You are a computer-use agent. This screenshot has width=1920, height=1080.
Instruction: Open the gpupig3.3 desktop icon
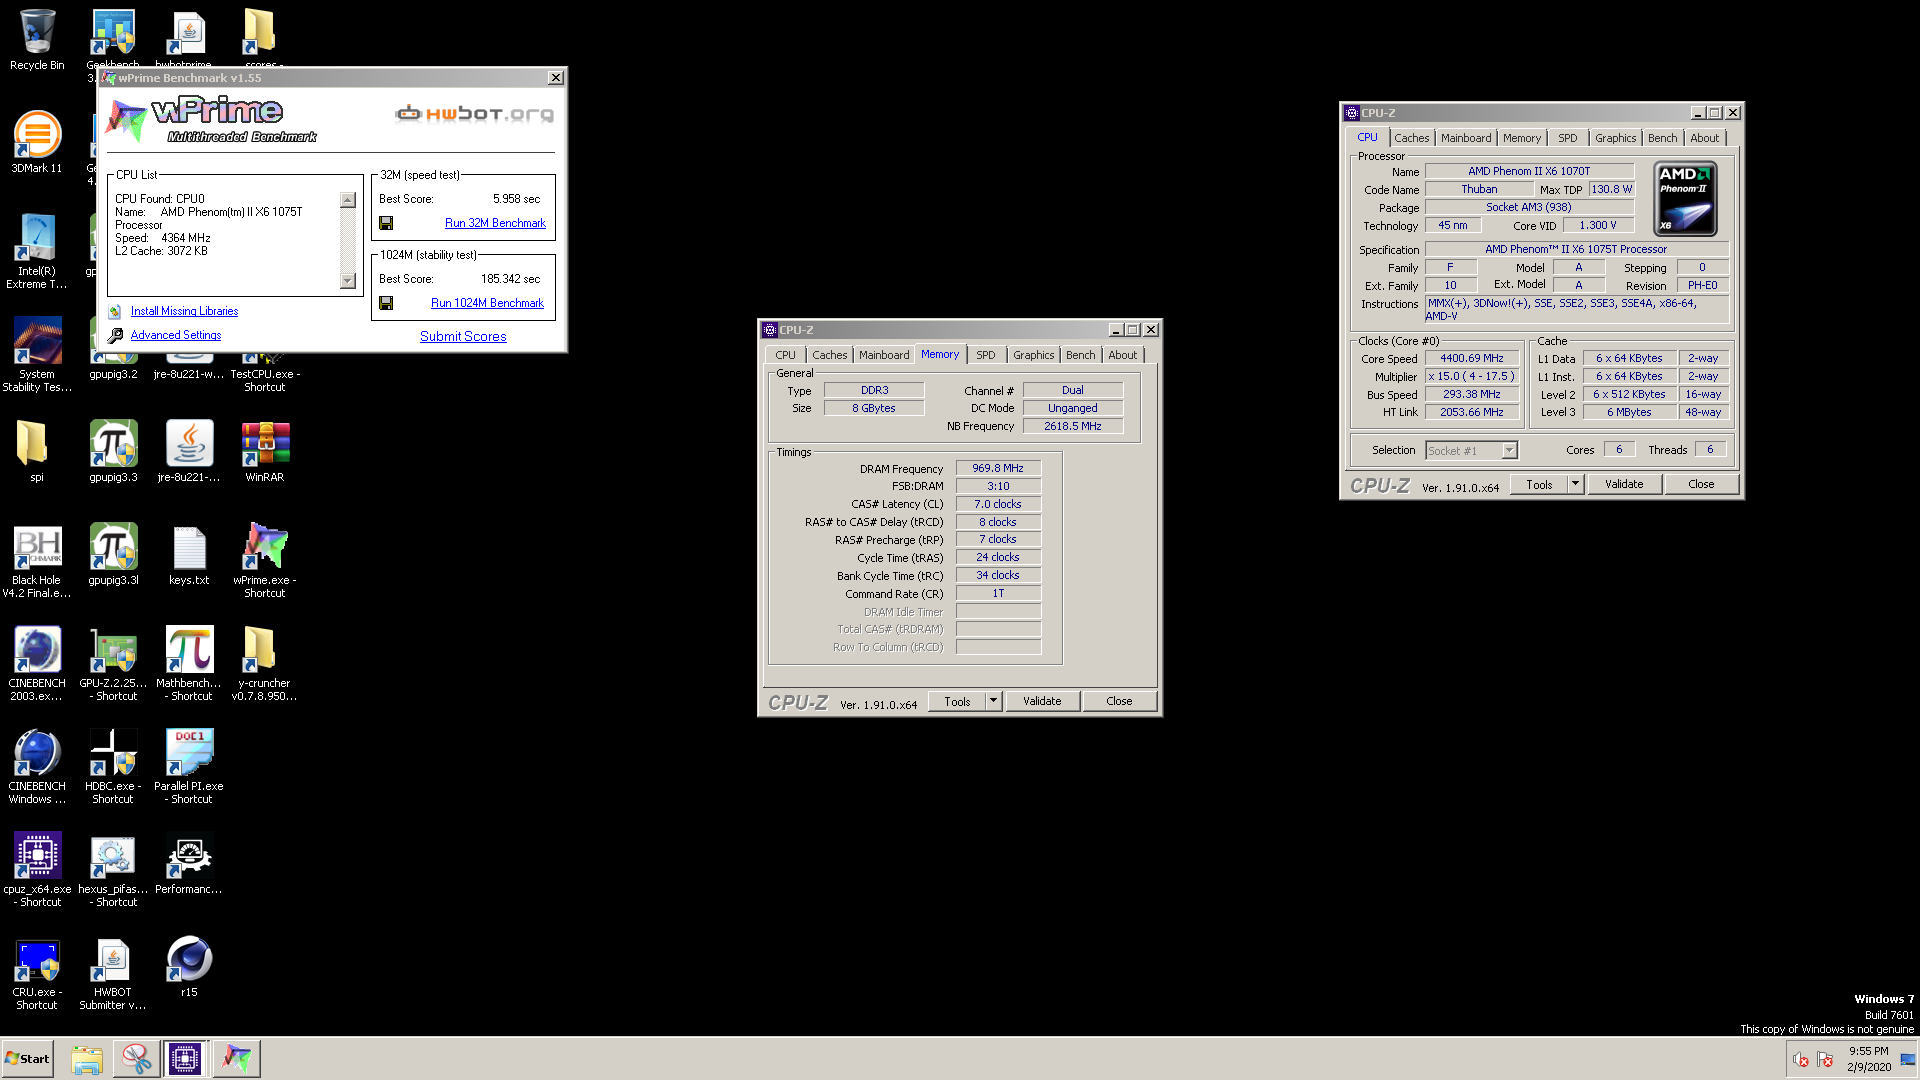click(x=113, y=451)
